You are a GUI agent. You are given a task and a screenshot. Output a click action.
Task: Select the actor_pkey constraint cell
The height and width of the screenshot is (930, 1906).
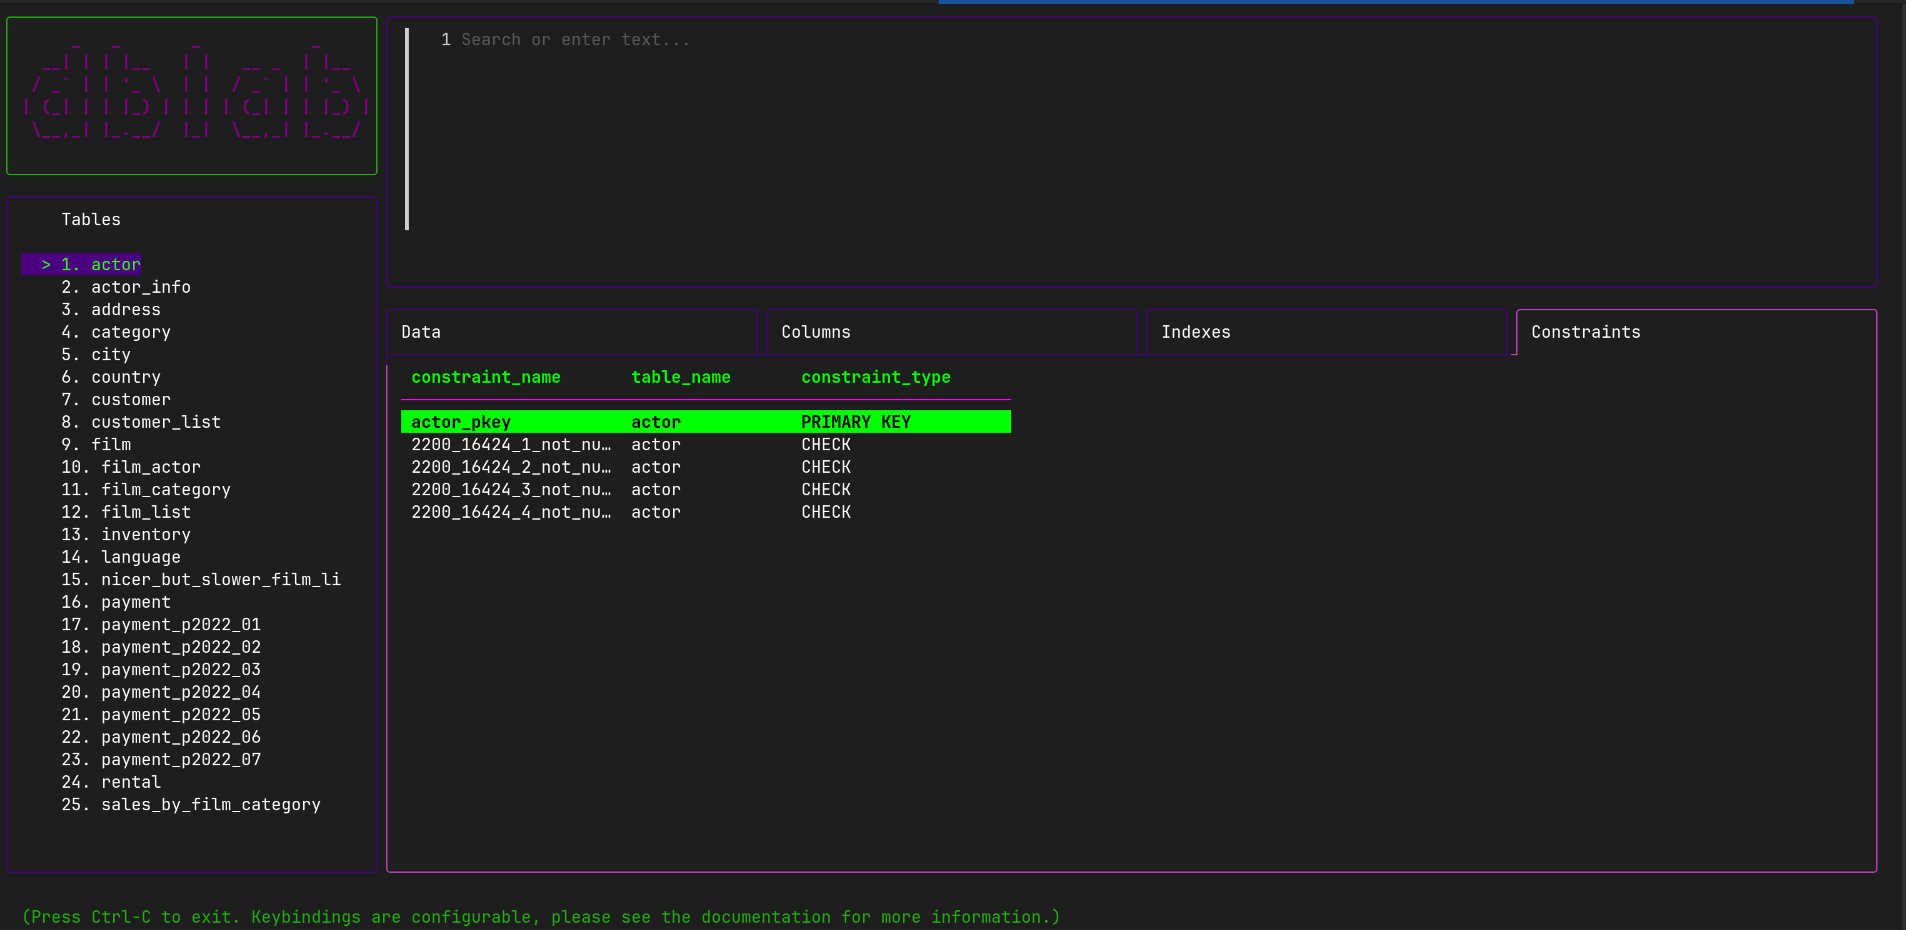(461, 422)
